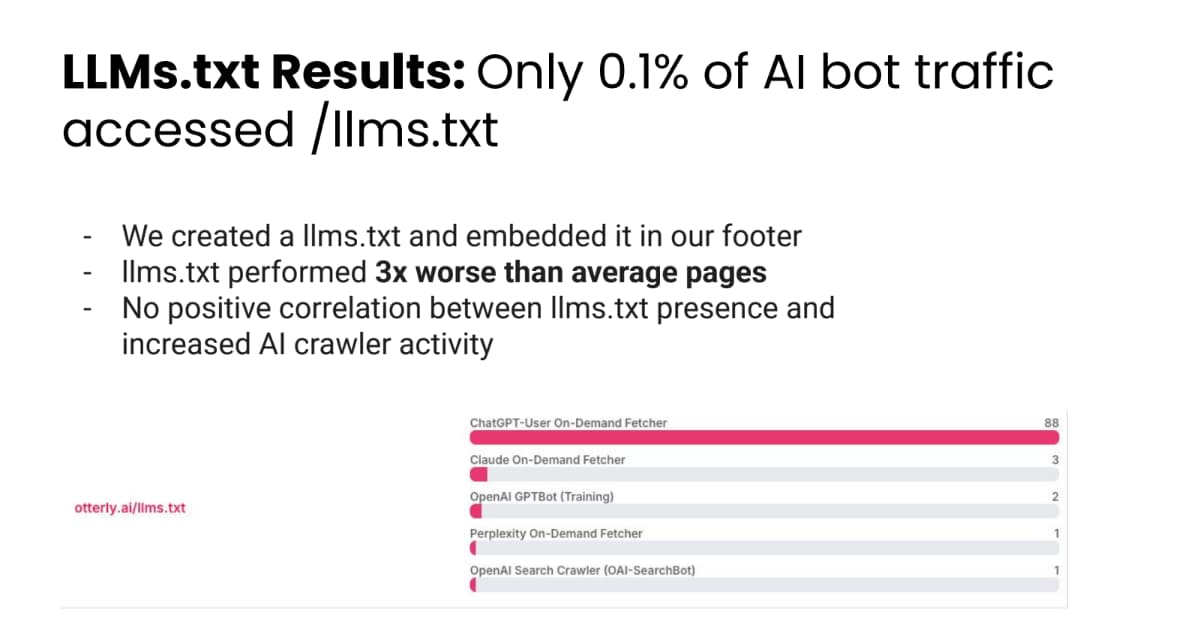Image resolution: width=1194 pixels, height=630 pixels.
Task: Click the count 88 beside ChatGPT-User
Action: point(1052,423)
